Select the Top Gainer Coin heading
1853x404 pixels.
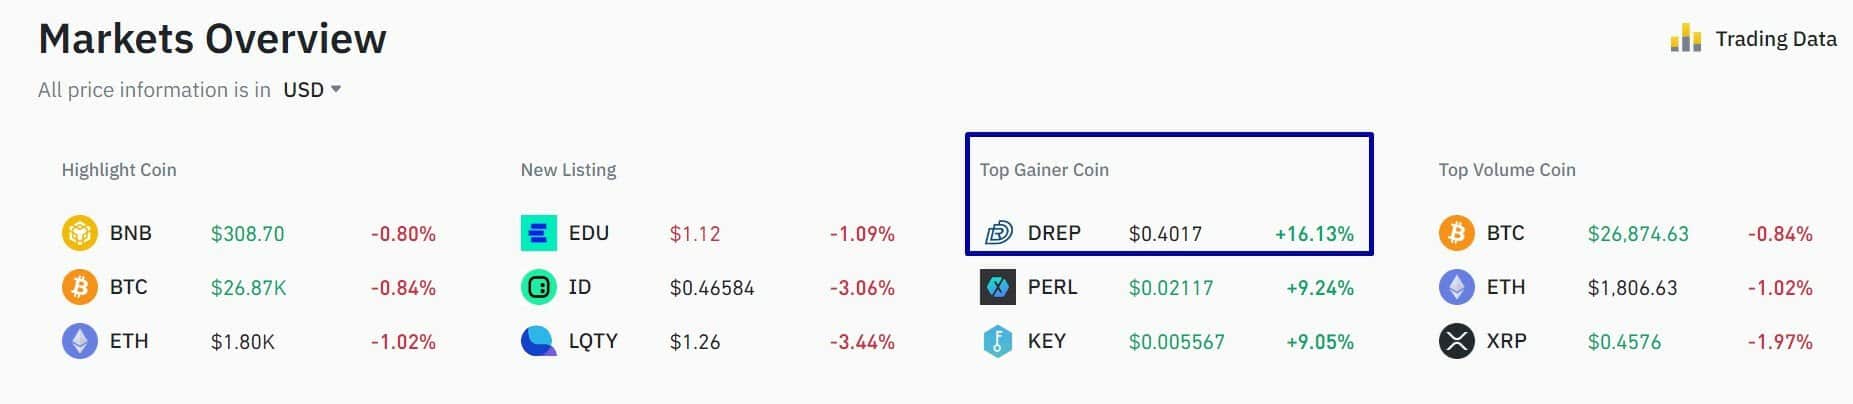pos(1044,170)
